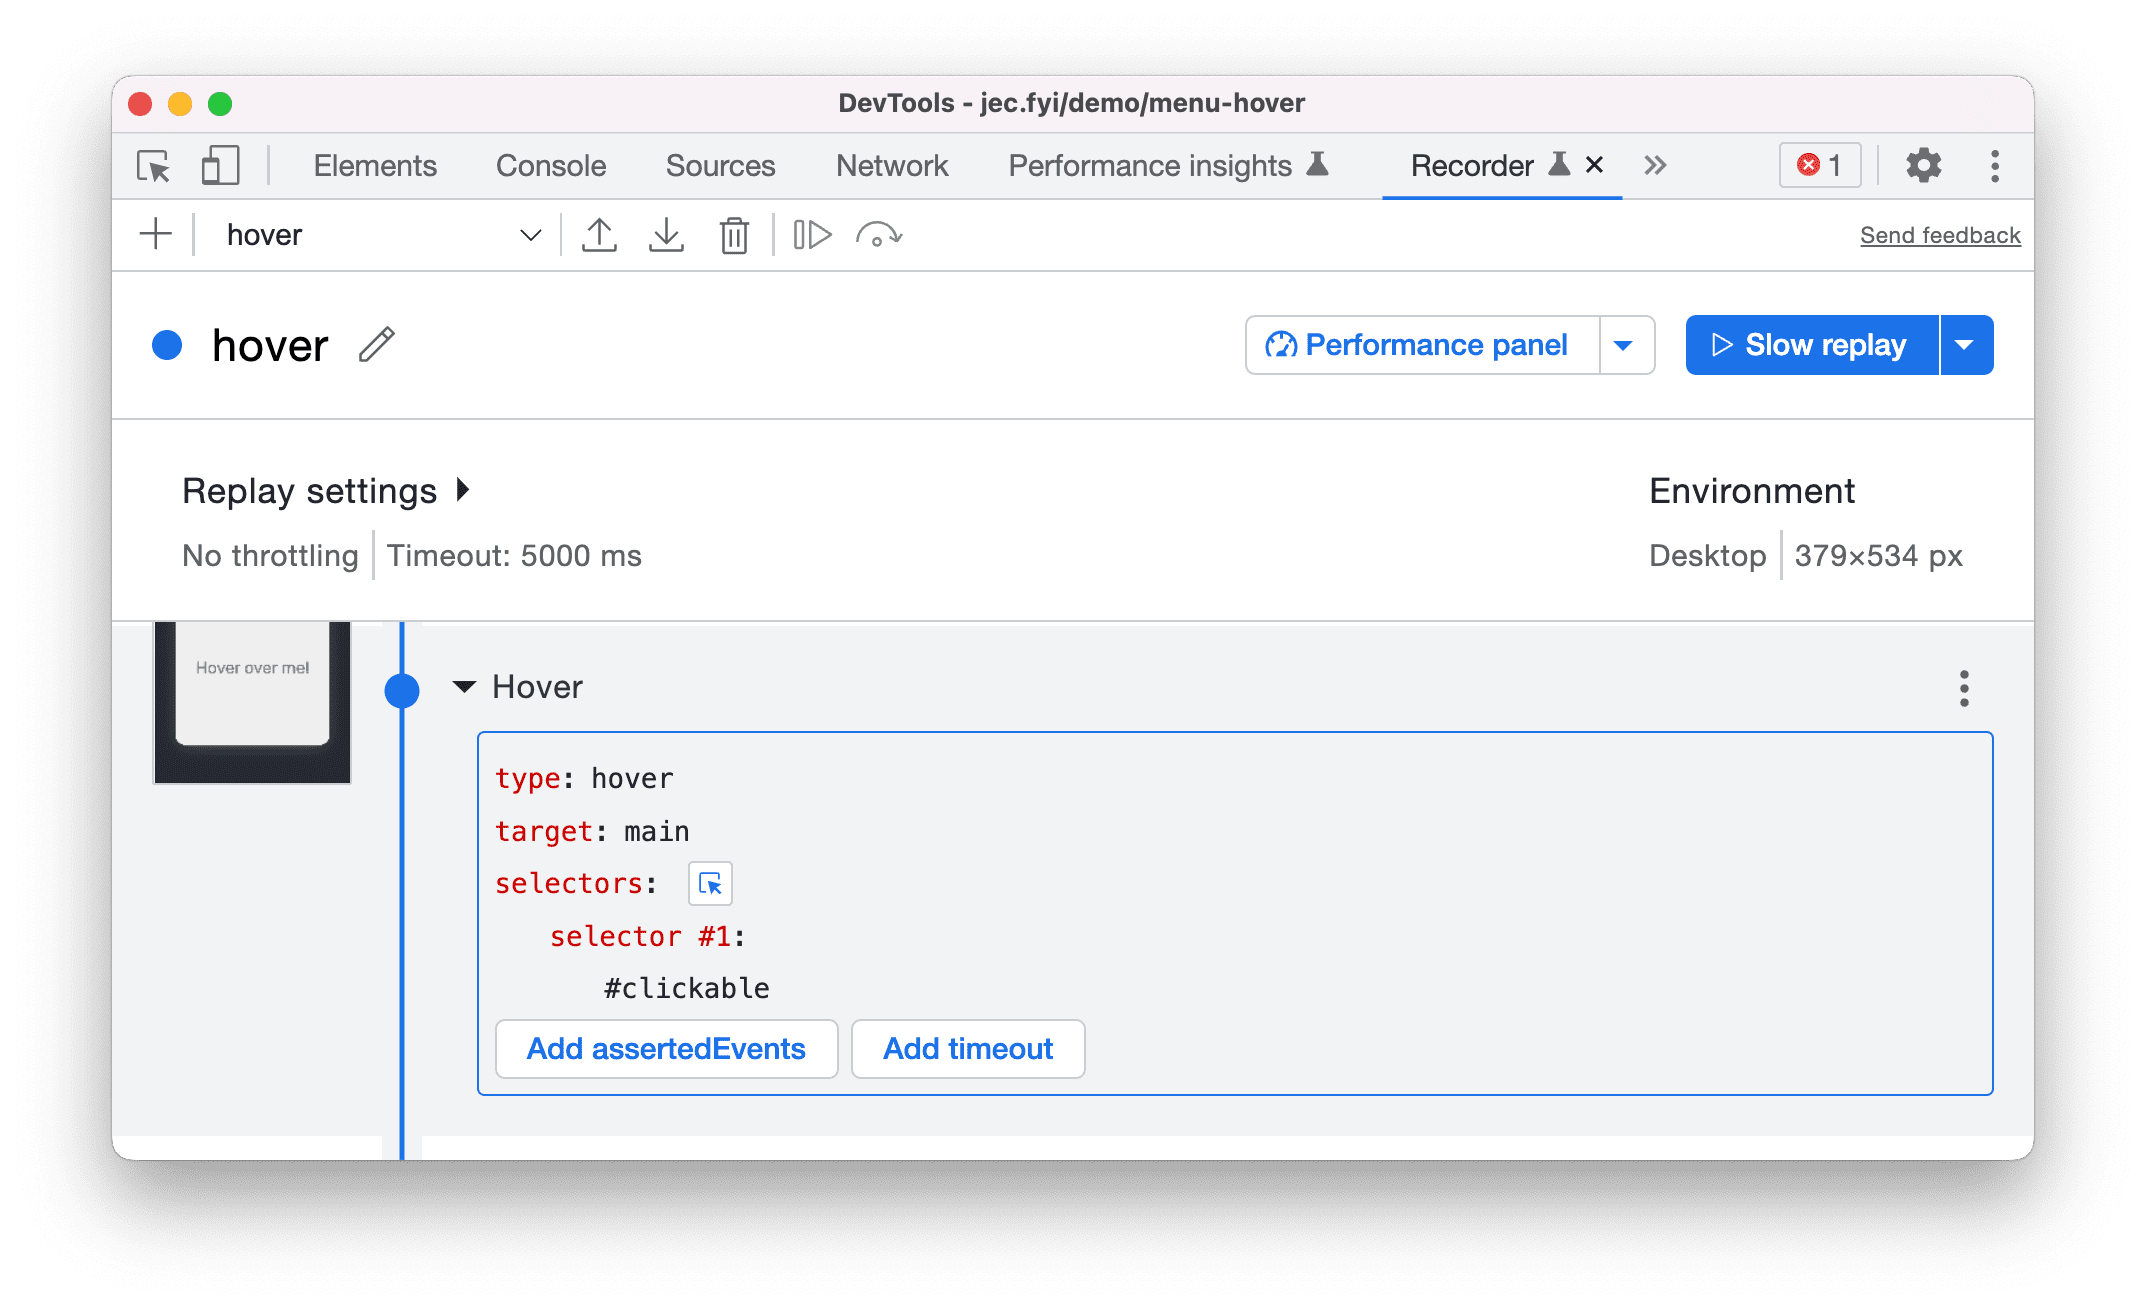The width and height of the screenshot is (2146, 1308).
Task: Click the Add assertedEvents button
Action: (665, 1050)
